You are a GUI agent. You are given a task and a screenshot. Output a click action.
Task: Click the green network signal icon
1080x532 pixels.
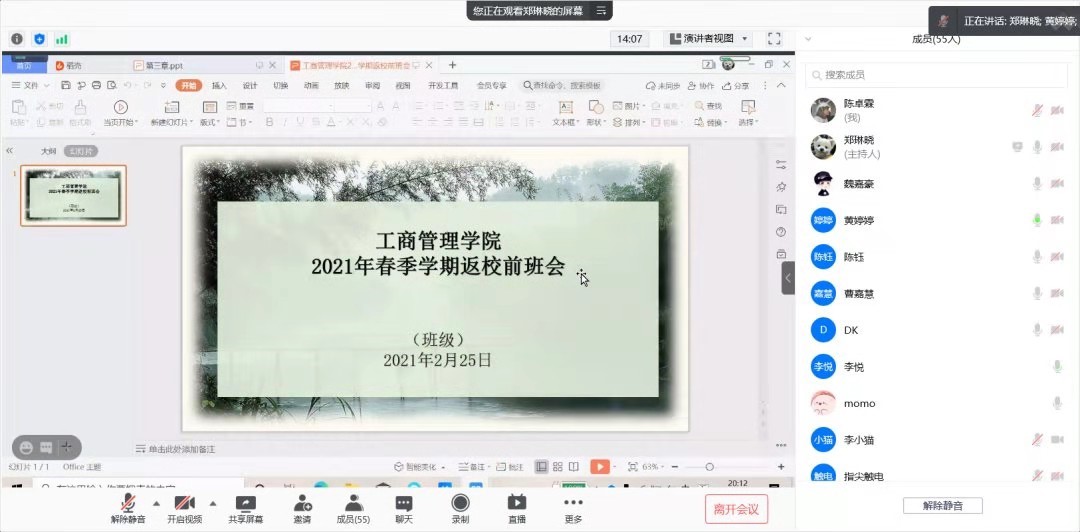pyautogui.click(x=62, y=39)
